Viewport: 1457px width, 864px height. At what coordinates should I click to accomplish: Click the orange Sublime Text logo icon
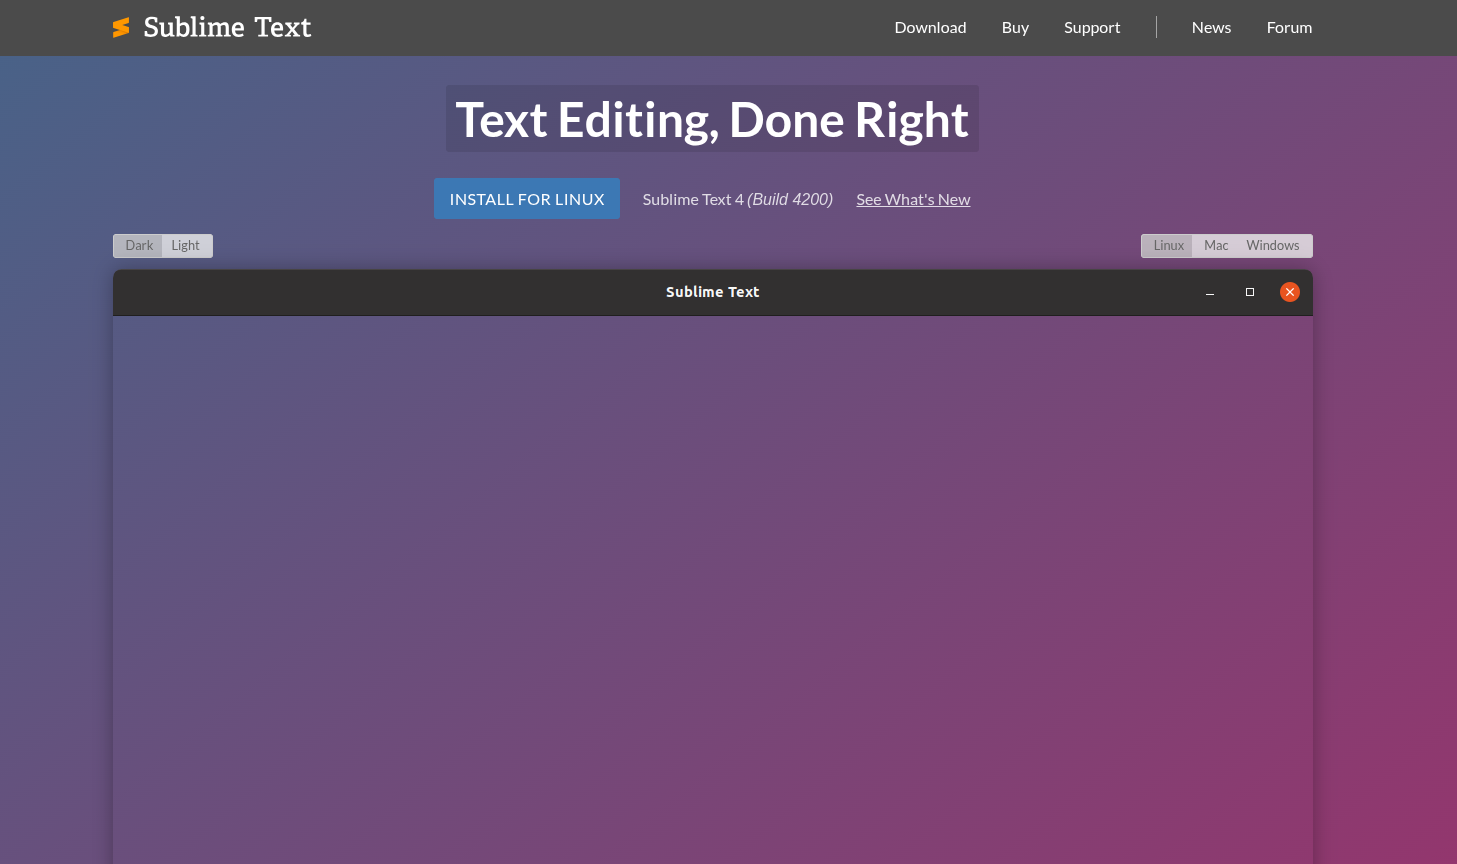121,27
